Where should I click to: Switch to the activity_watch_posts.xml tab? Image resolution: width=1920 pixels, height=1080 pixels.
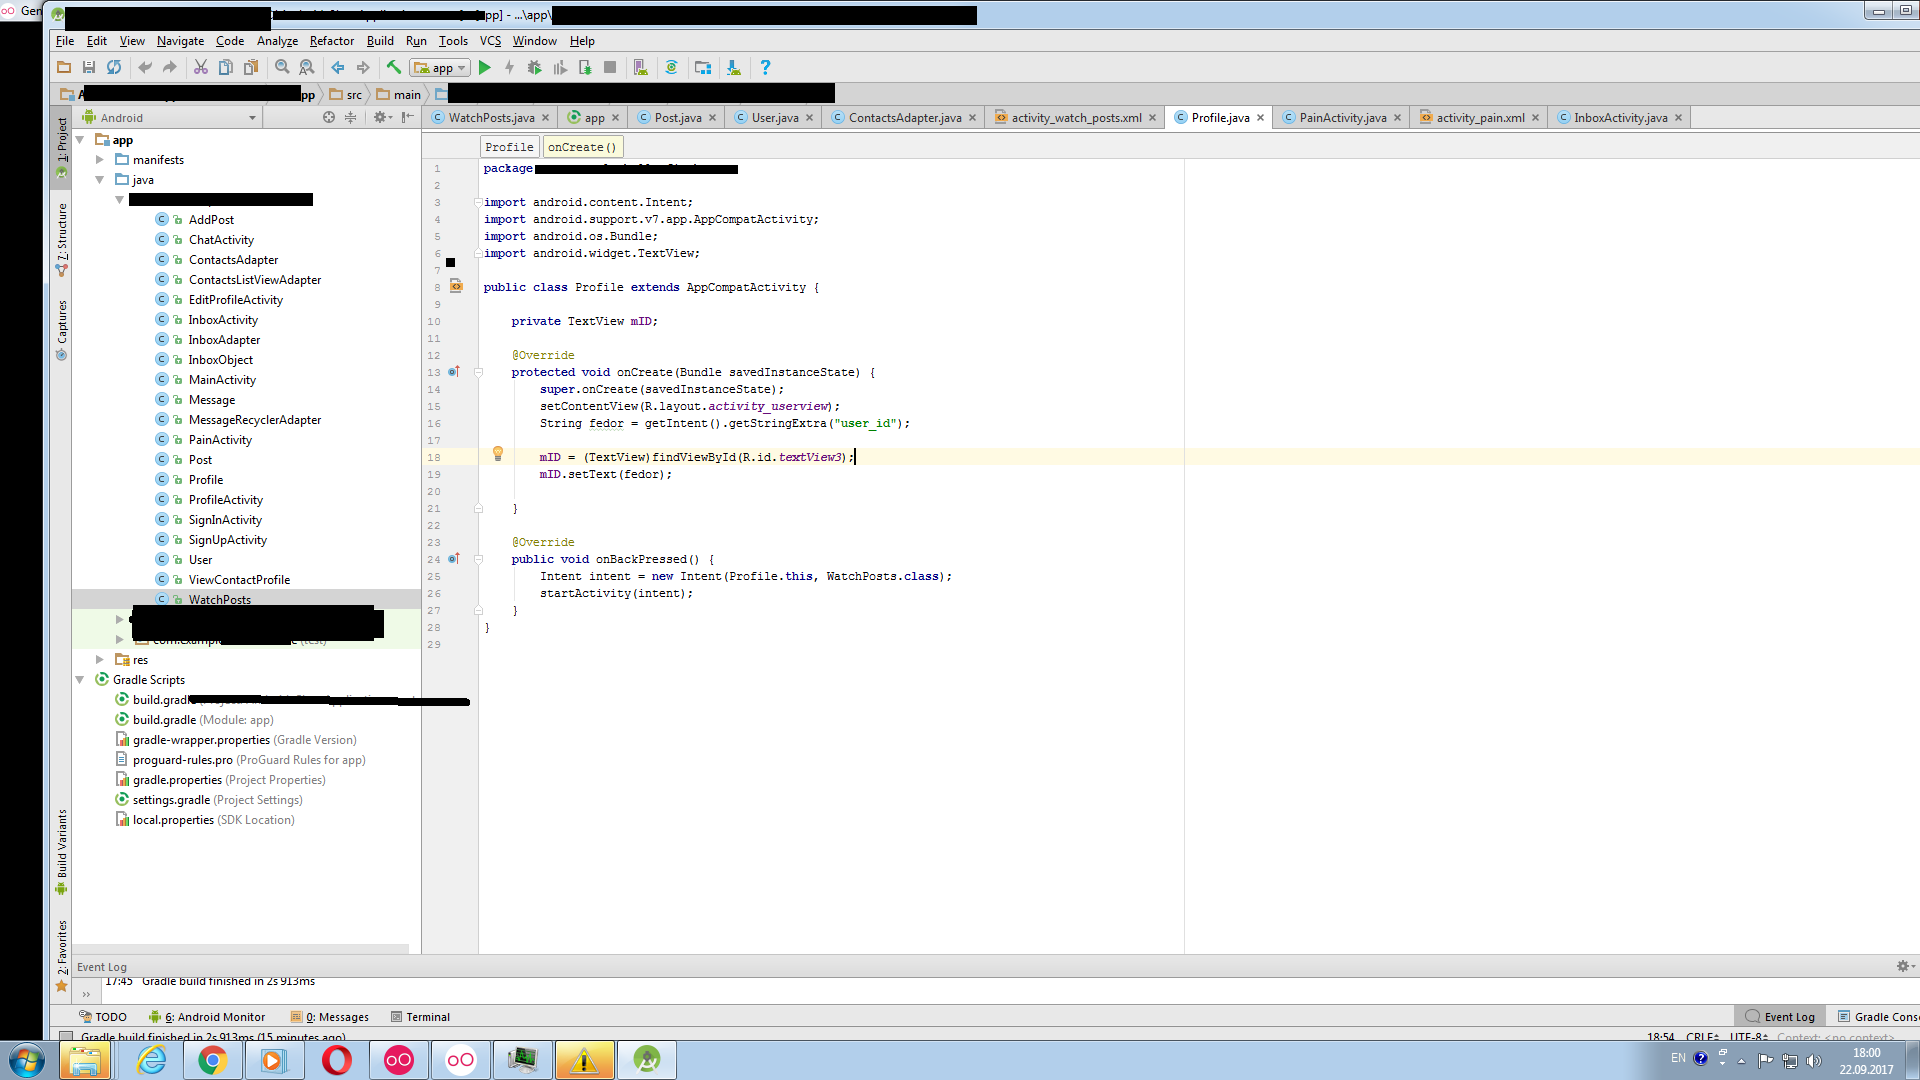point(1075,117)
